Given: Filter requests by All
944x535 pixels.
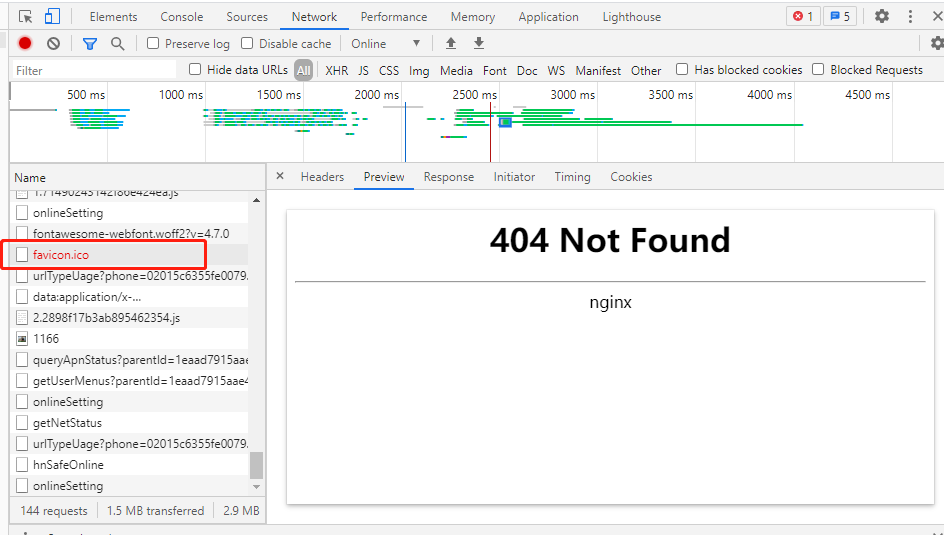Looking at the screenshot, I should 303,70.
